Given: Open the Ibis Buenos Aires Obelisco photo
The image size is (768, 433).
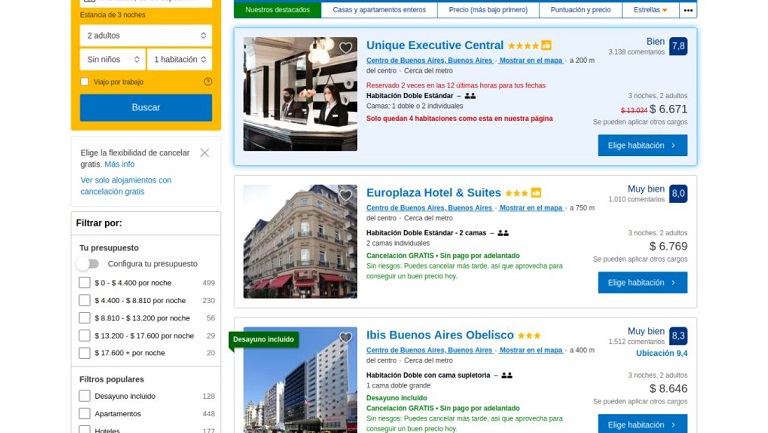Looking at the screenshot, I should click(300, 380).
